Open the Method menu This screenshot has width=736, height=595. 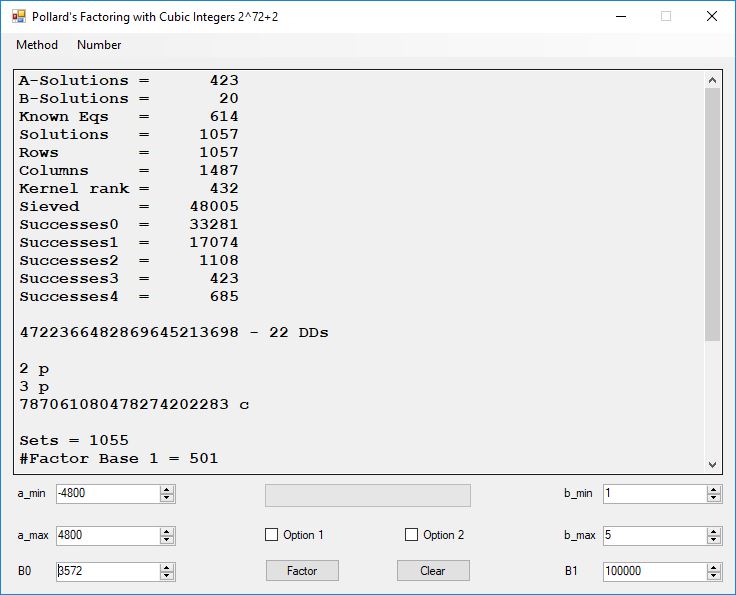tap(37, 45)
